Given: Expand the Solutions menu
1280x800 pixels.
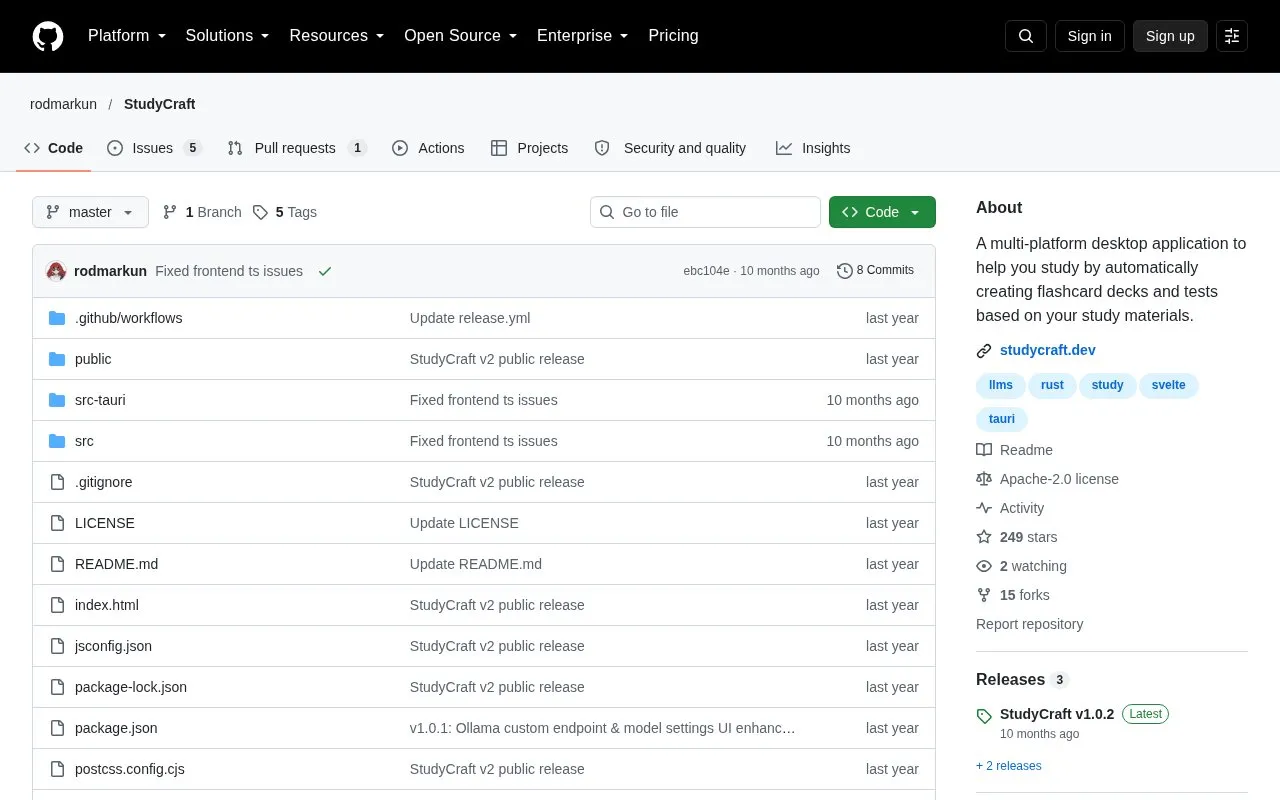Looking at the screenshot, I should (x=228, y=36).
